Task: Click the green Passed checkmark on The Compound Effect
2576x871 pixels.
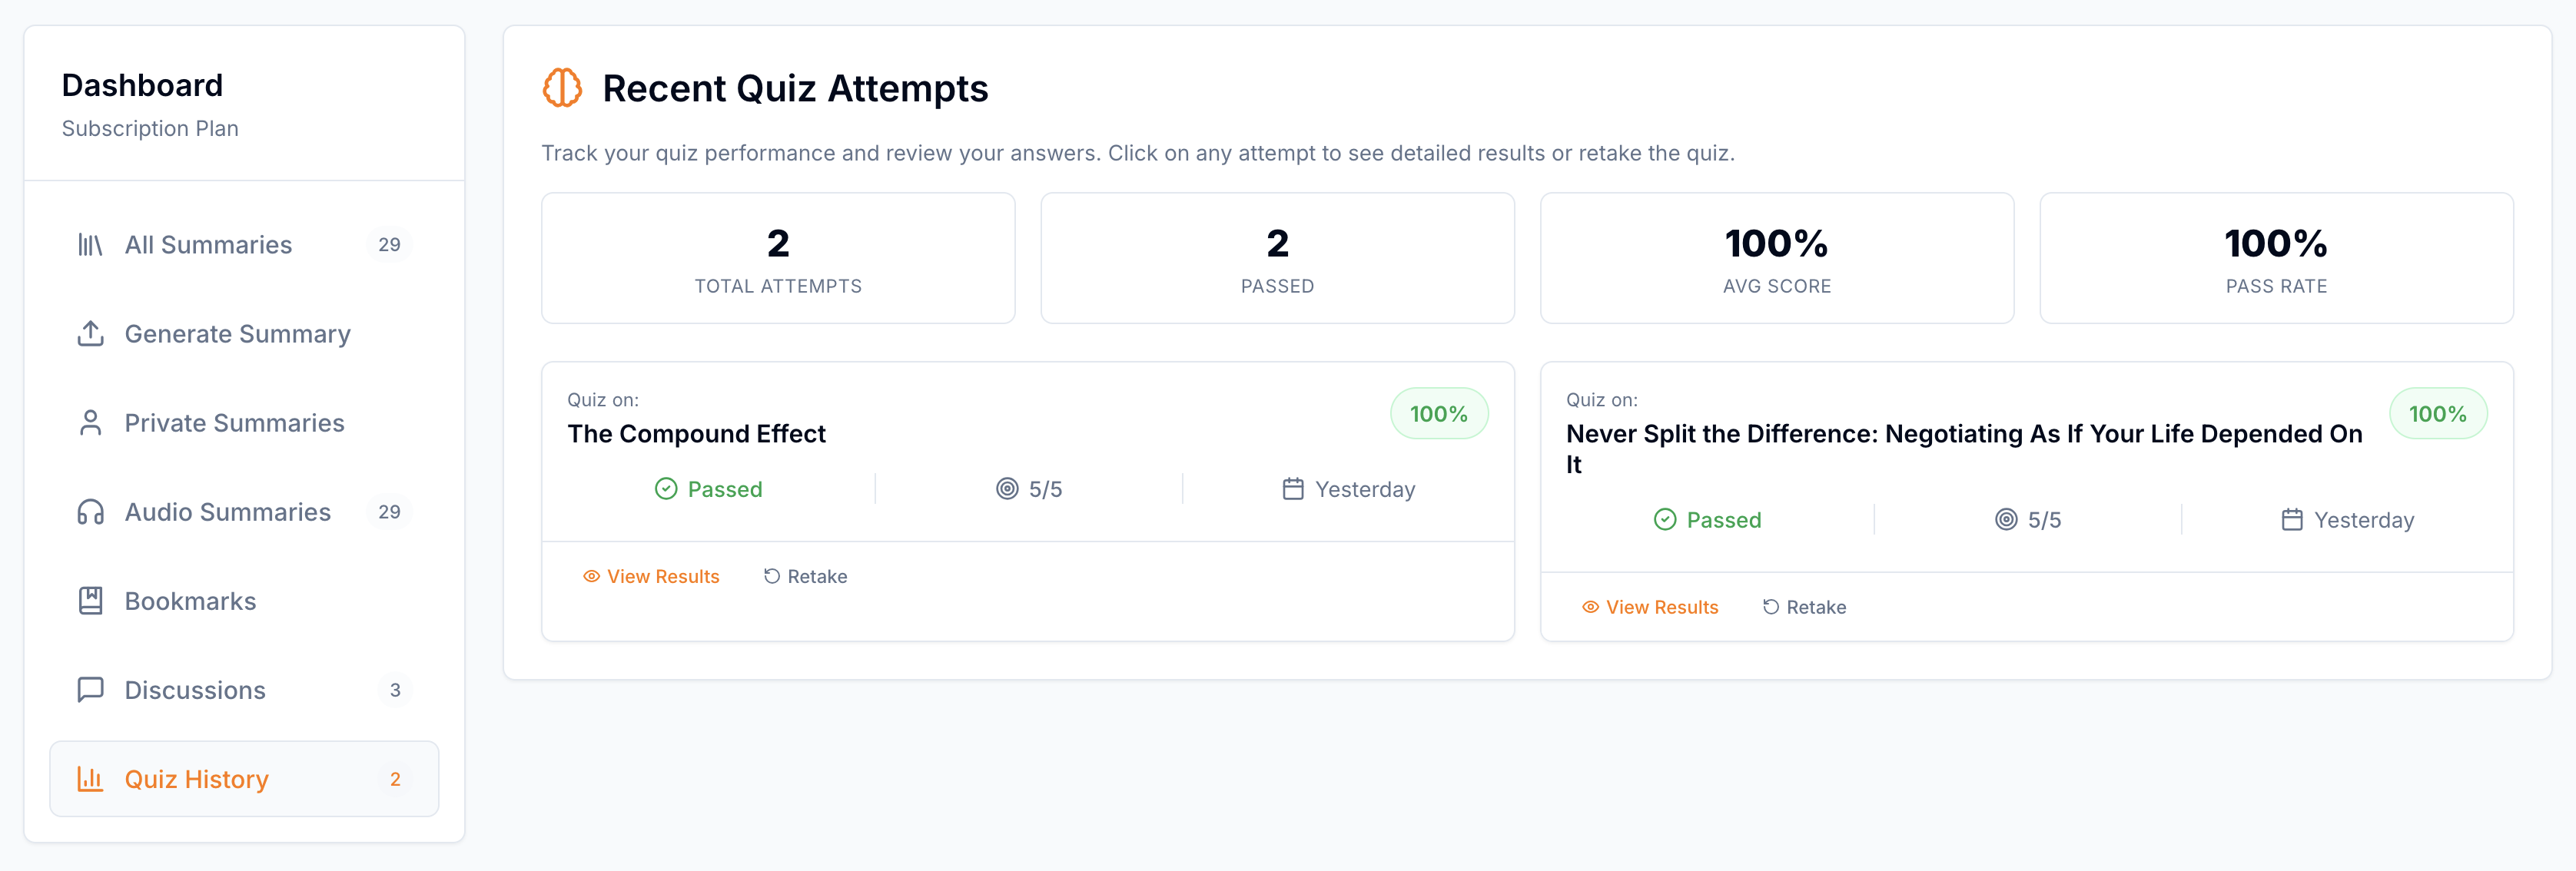Action: [666, 488]
